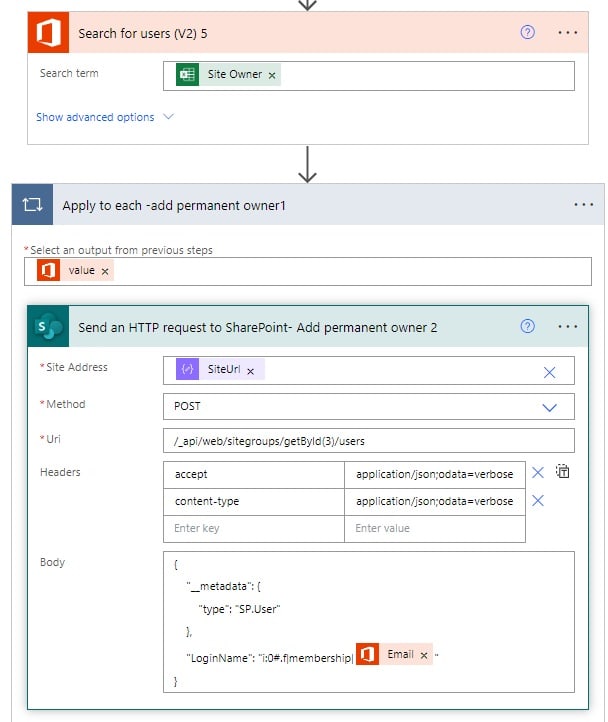Viewport: 608px width, 722px height.
Task: Click the Excel icon on the Site Owner token
Action: (x=187, y=75)
